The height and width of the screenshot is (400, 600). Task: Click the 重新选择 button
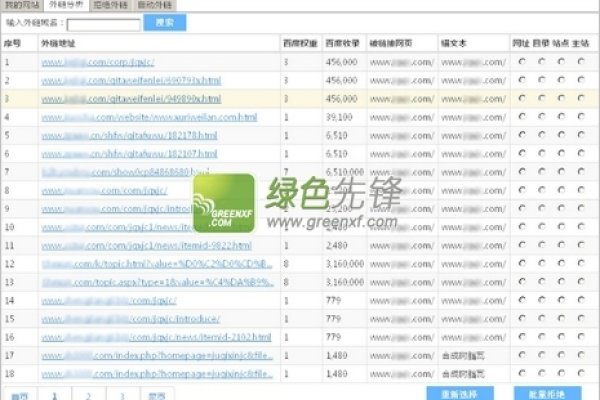coord(460,393)
